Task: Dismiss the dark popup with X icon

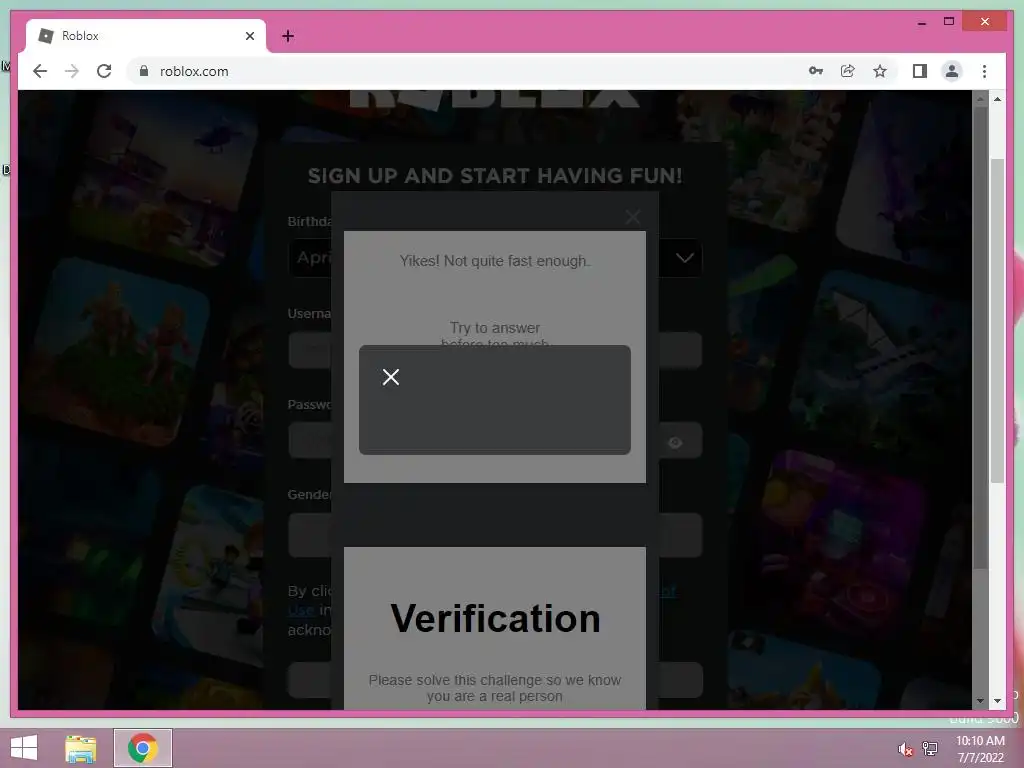Action: [391, 377]
